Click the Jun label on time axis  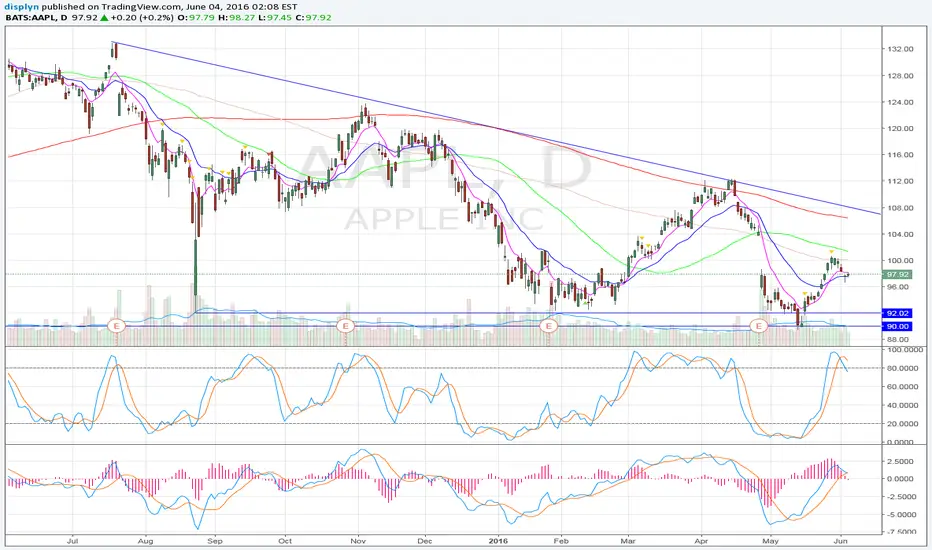pyautogui.click(x=840, y=541)
